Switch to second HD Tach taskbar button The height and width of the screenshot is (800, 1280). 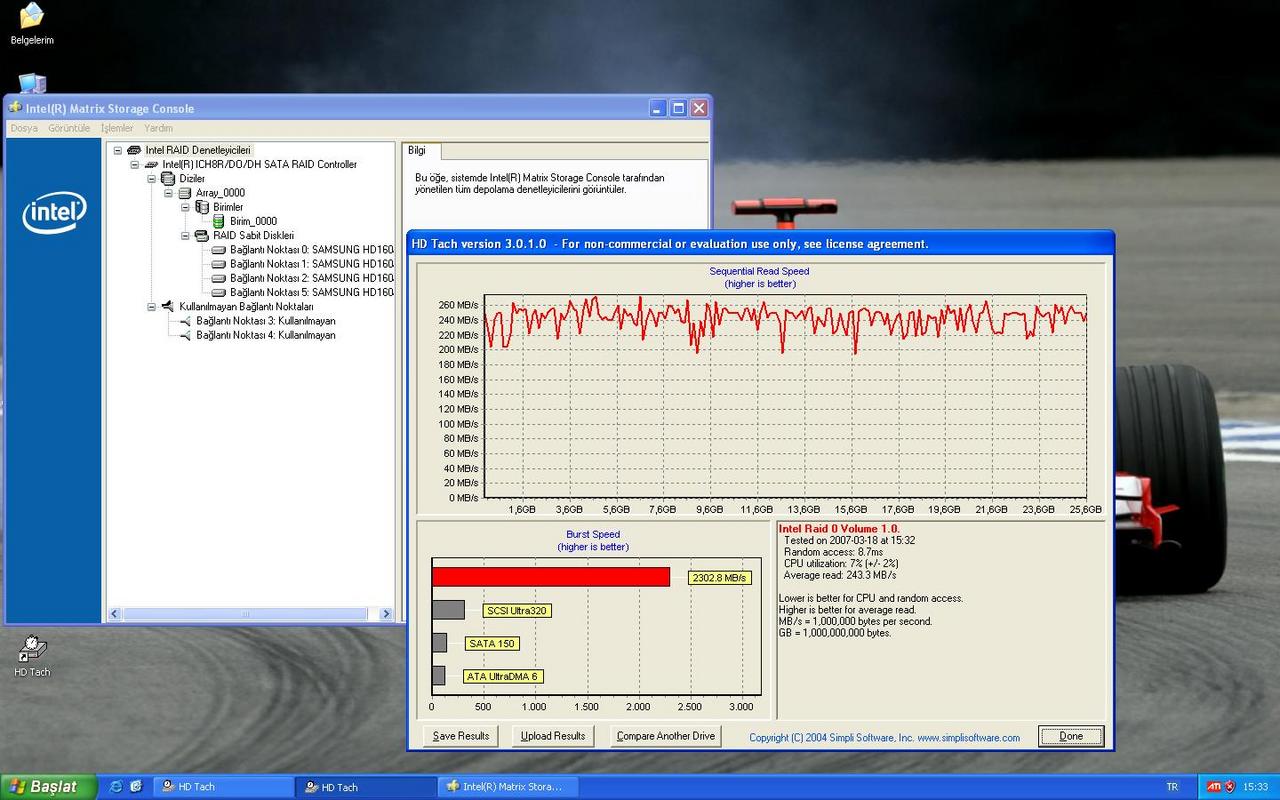pyautogui.click(x=365, y=787)
